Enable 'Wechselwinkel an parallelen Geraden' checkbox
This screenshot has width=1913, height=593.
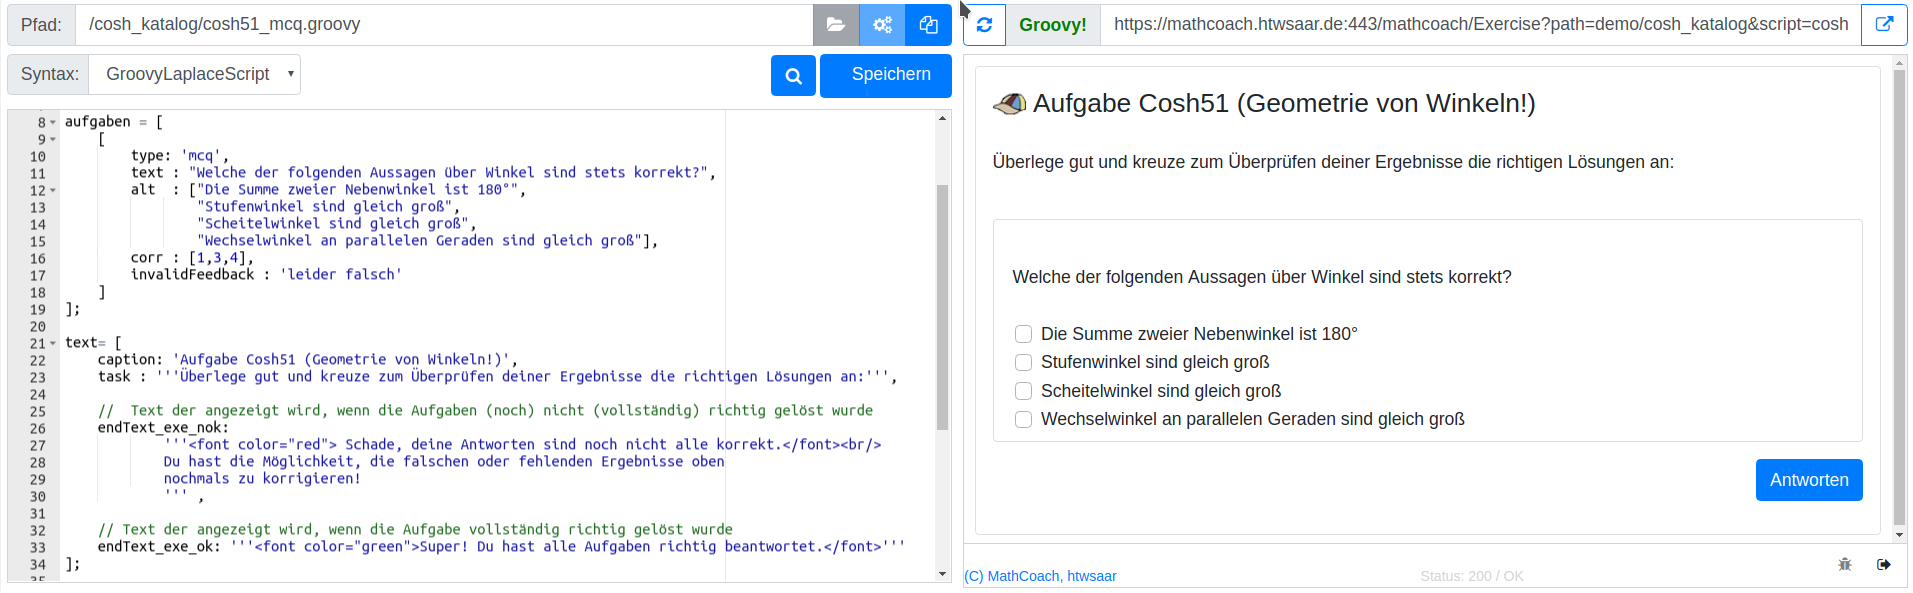click(x=1023, y=419)
